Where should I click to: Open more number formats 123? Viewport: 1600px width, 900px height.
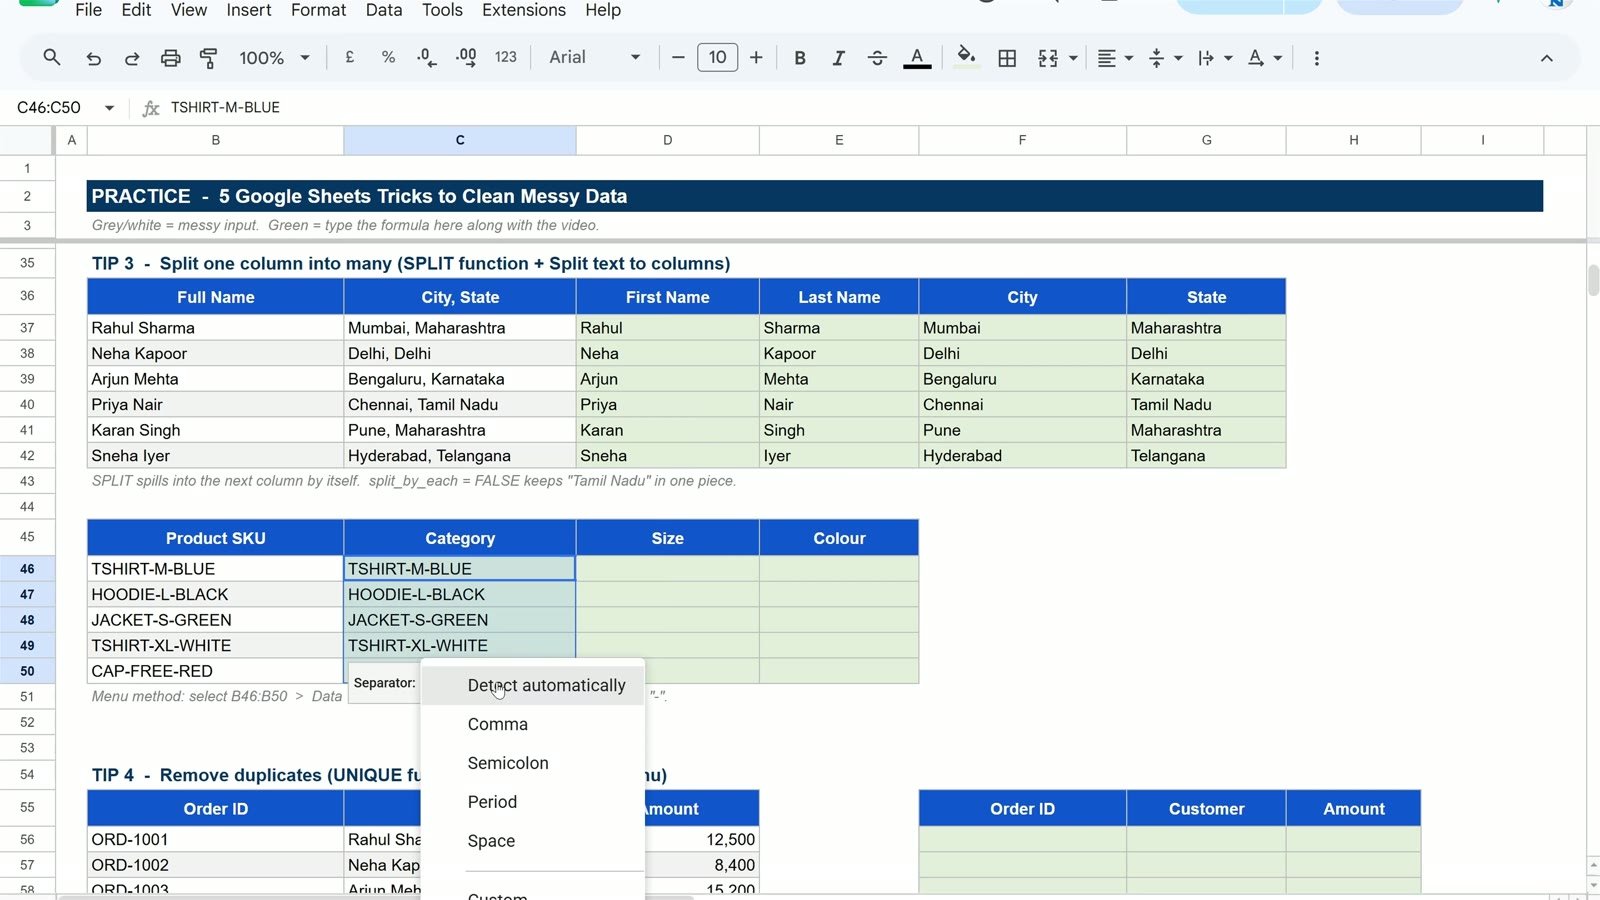point(506,58)
